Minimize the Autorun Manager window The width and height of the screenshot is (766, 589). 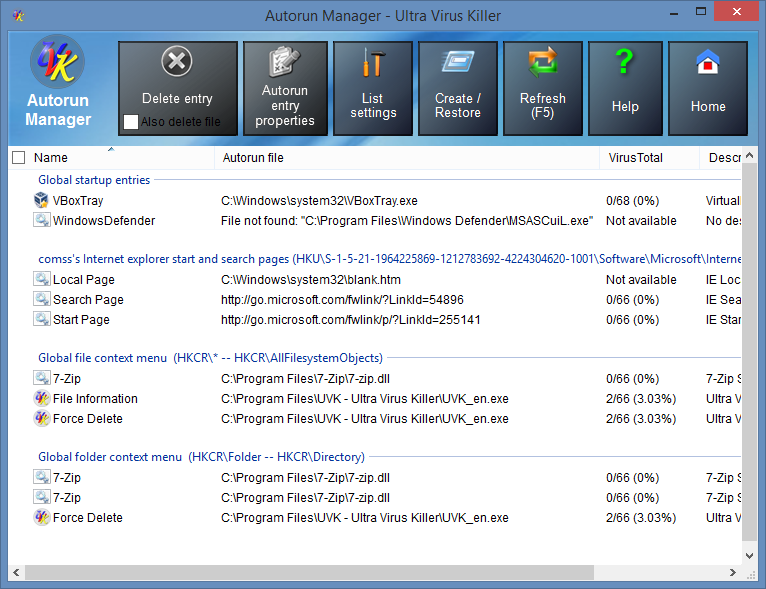pos(674,13)
